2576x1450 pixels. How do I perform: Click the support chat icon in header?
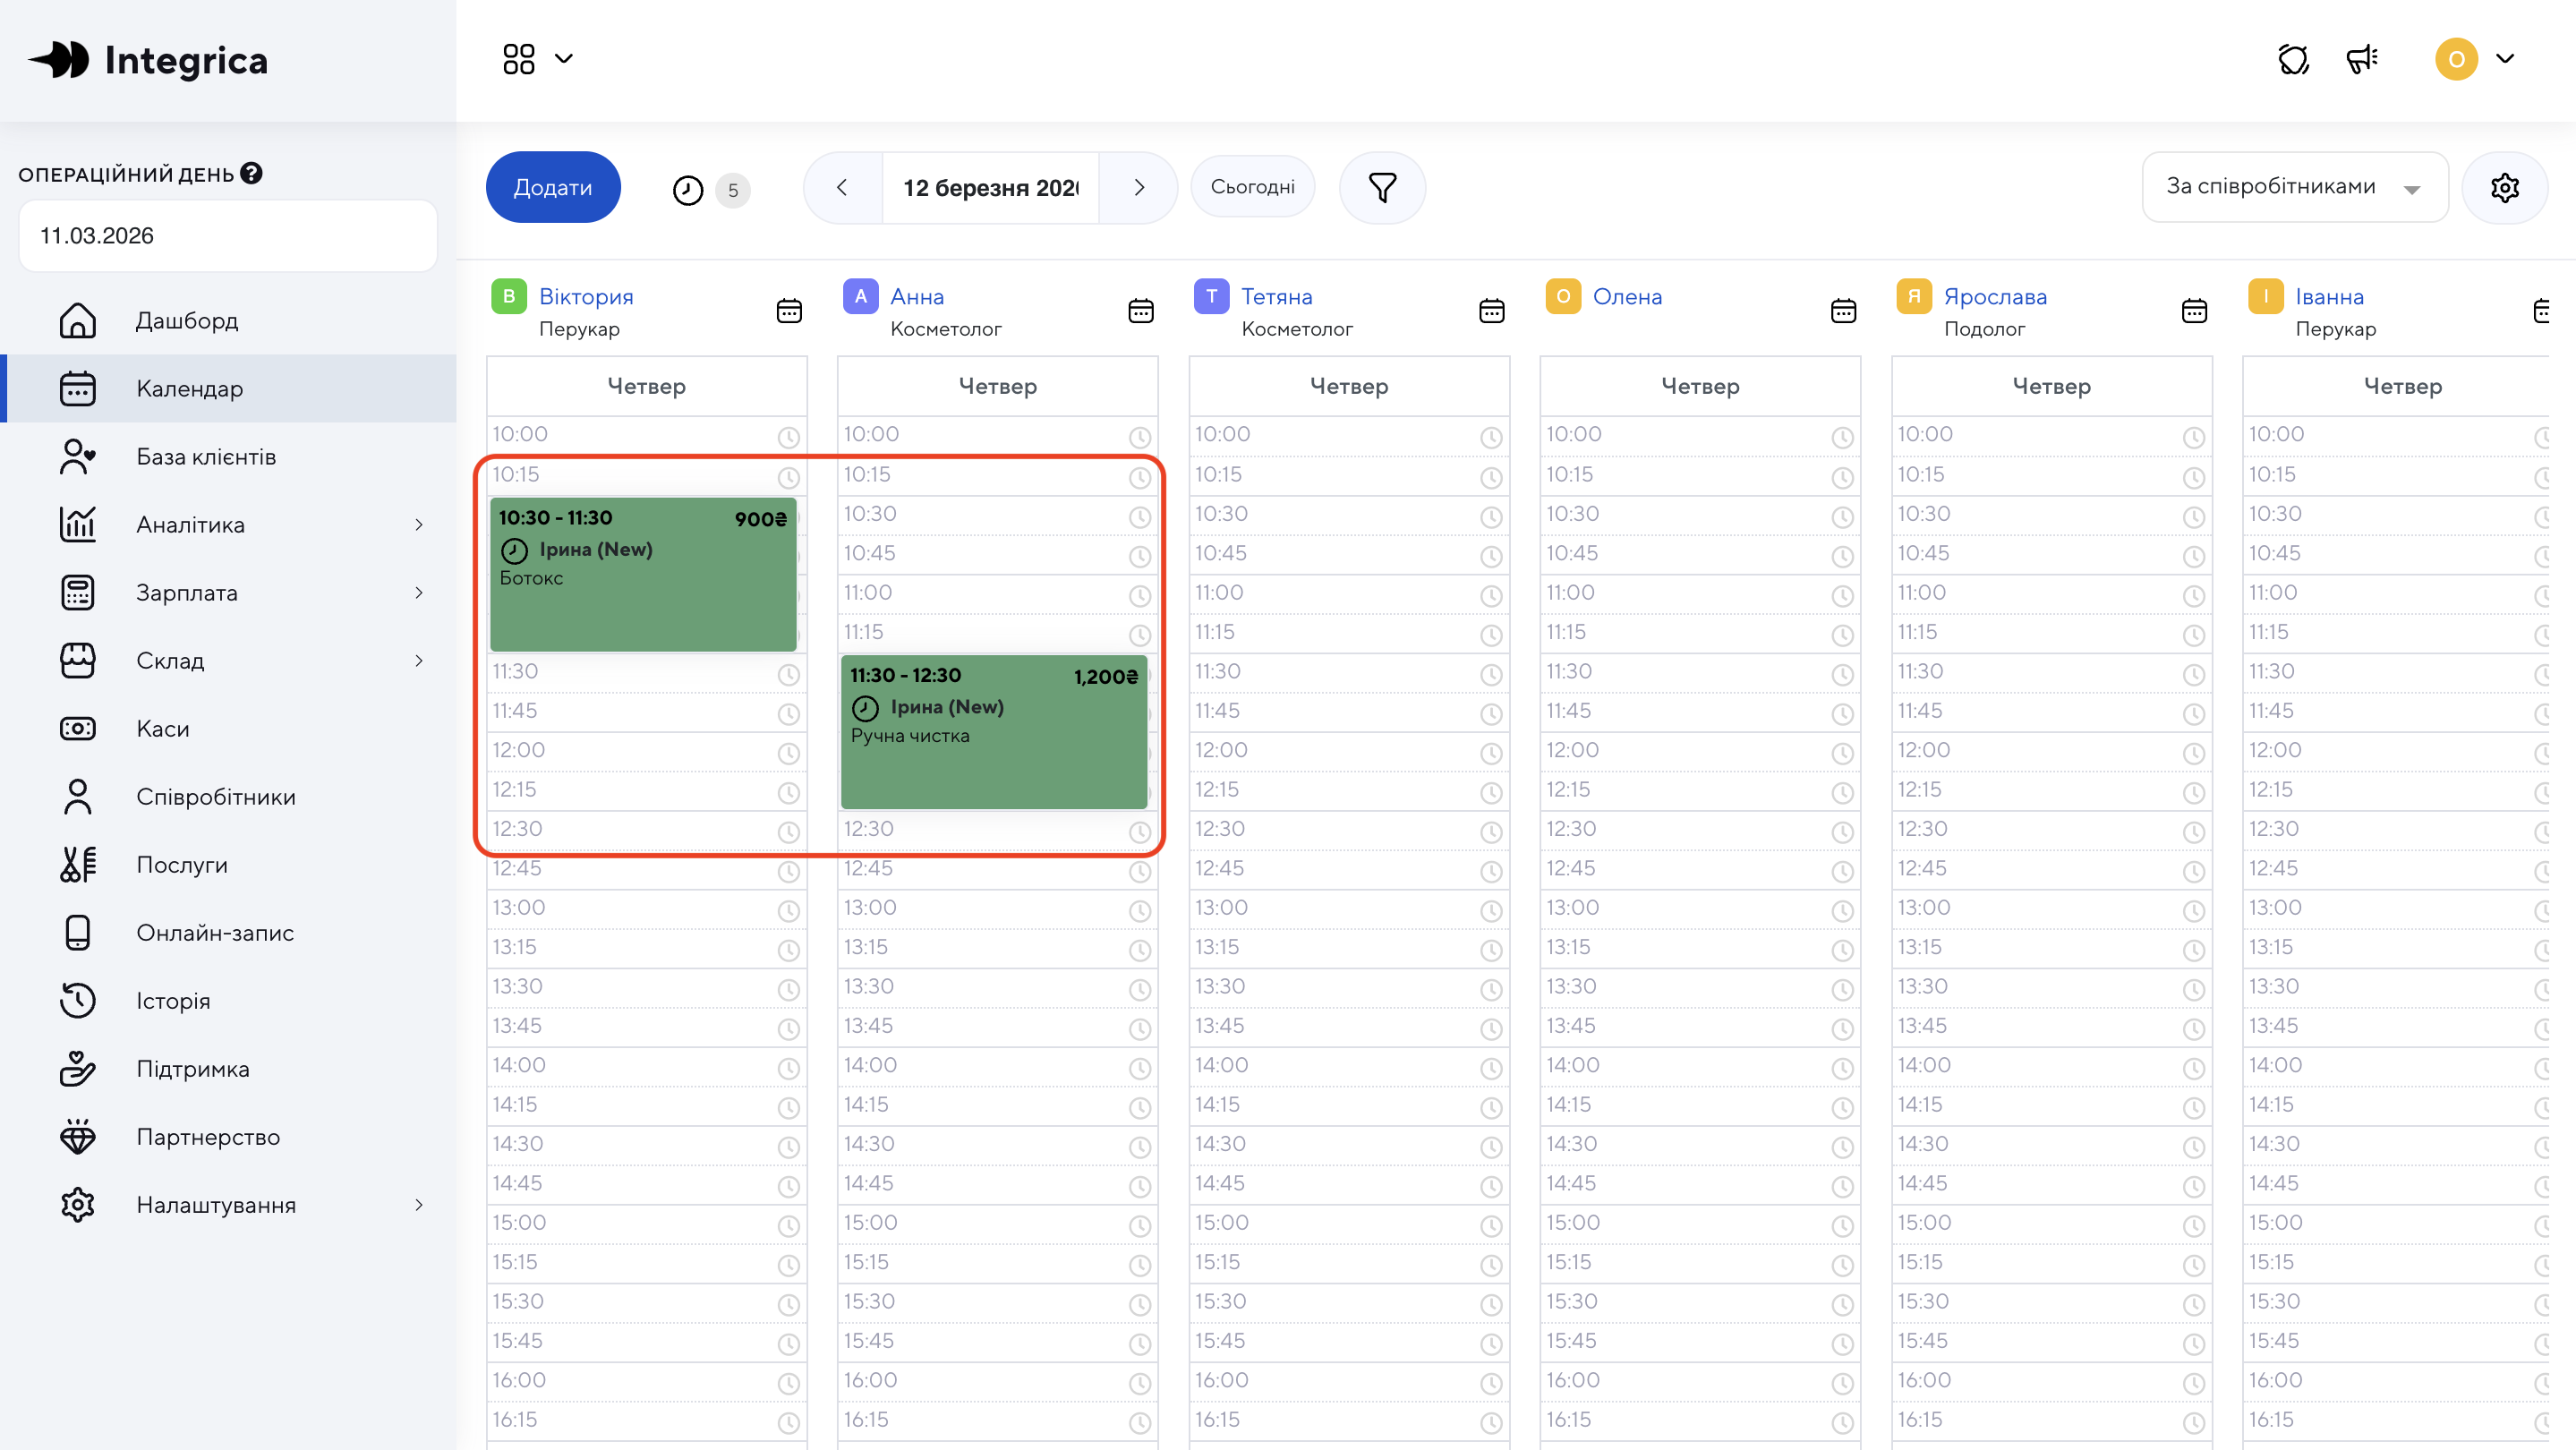coord(2293,59)
